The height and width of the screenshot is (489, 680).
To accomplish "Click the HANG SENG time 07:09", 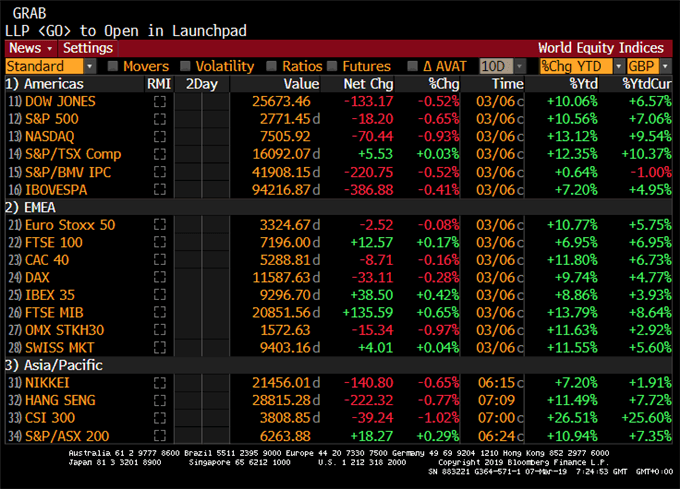I will click(497, 400).
